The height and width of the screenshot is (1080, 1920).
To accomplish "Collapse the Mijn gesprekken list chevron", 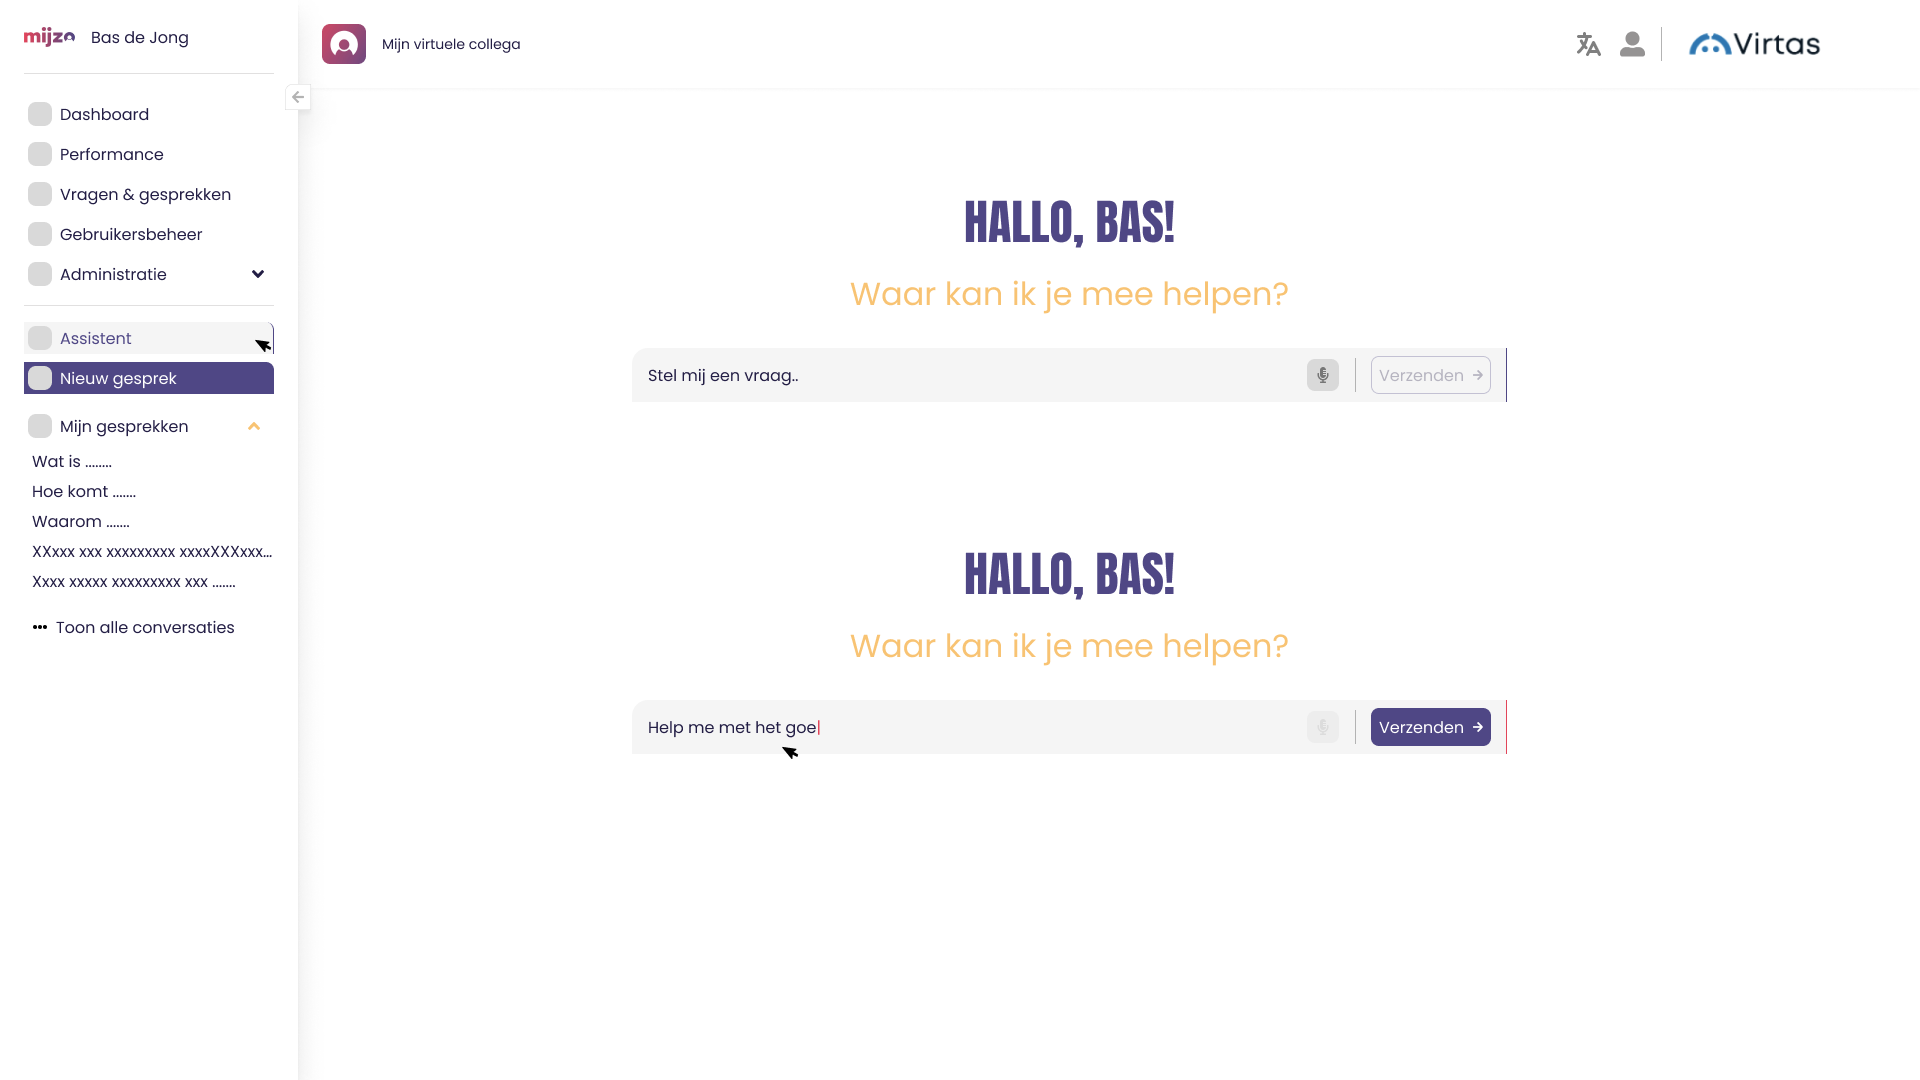I will (x=254, y=426).
